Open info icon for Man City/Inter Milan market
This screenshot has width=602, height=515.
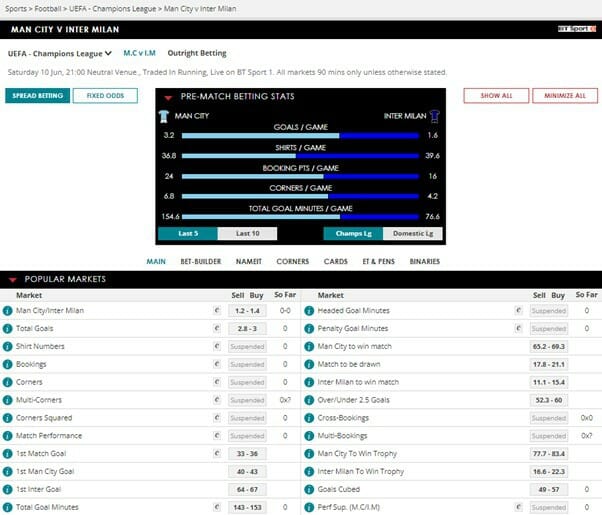pos(7,311)
